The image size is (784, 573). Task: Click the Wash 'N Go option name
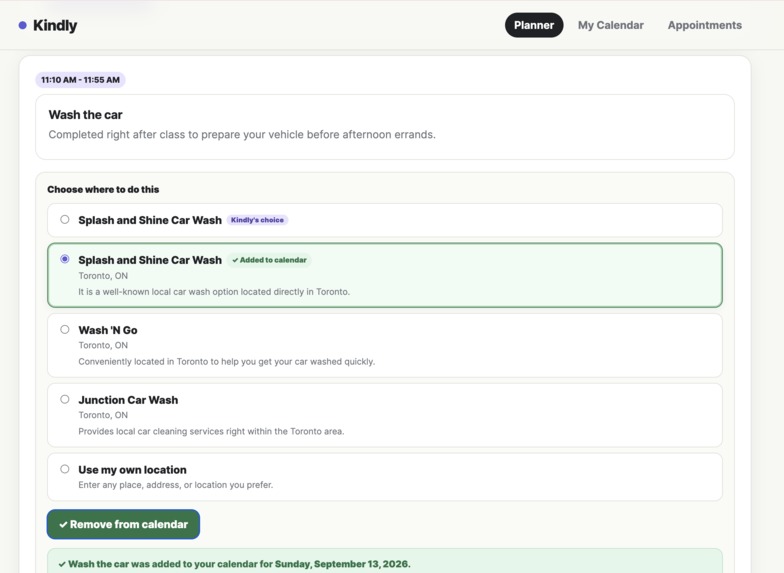[x=108, y=330]
